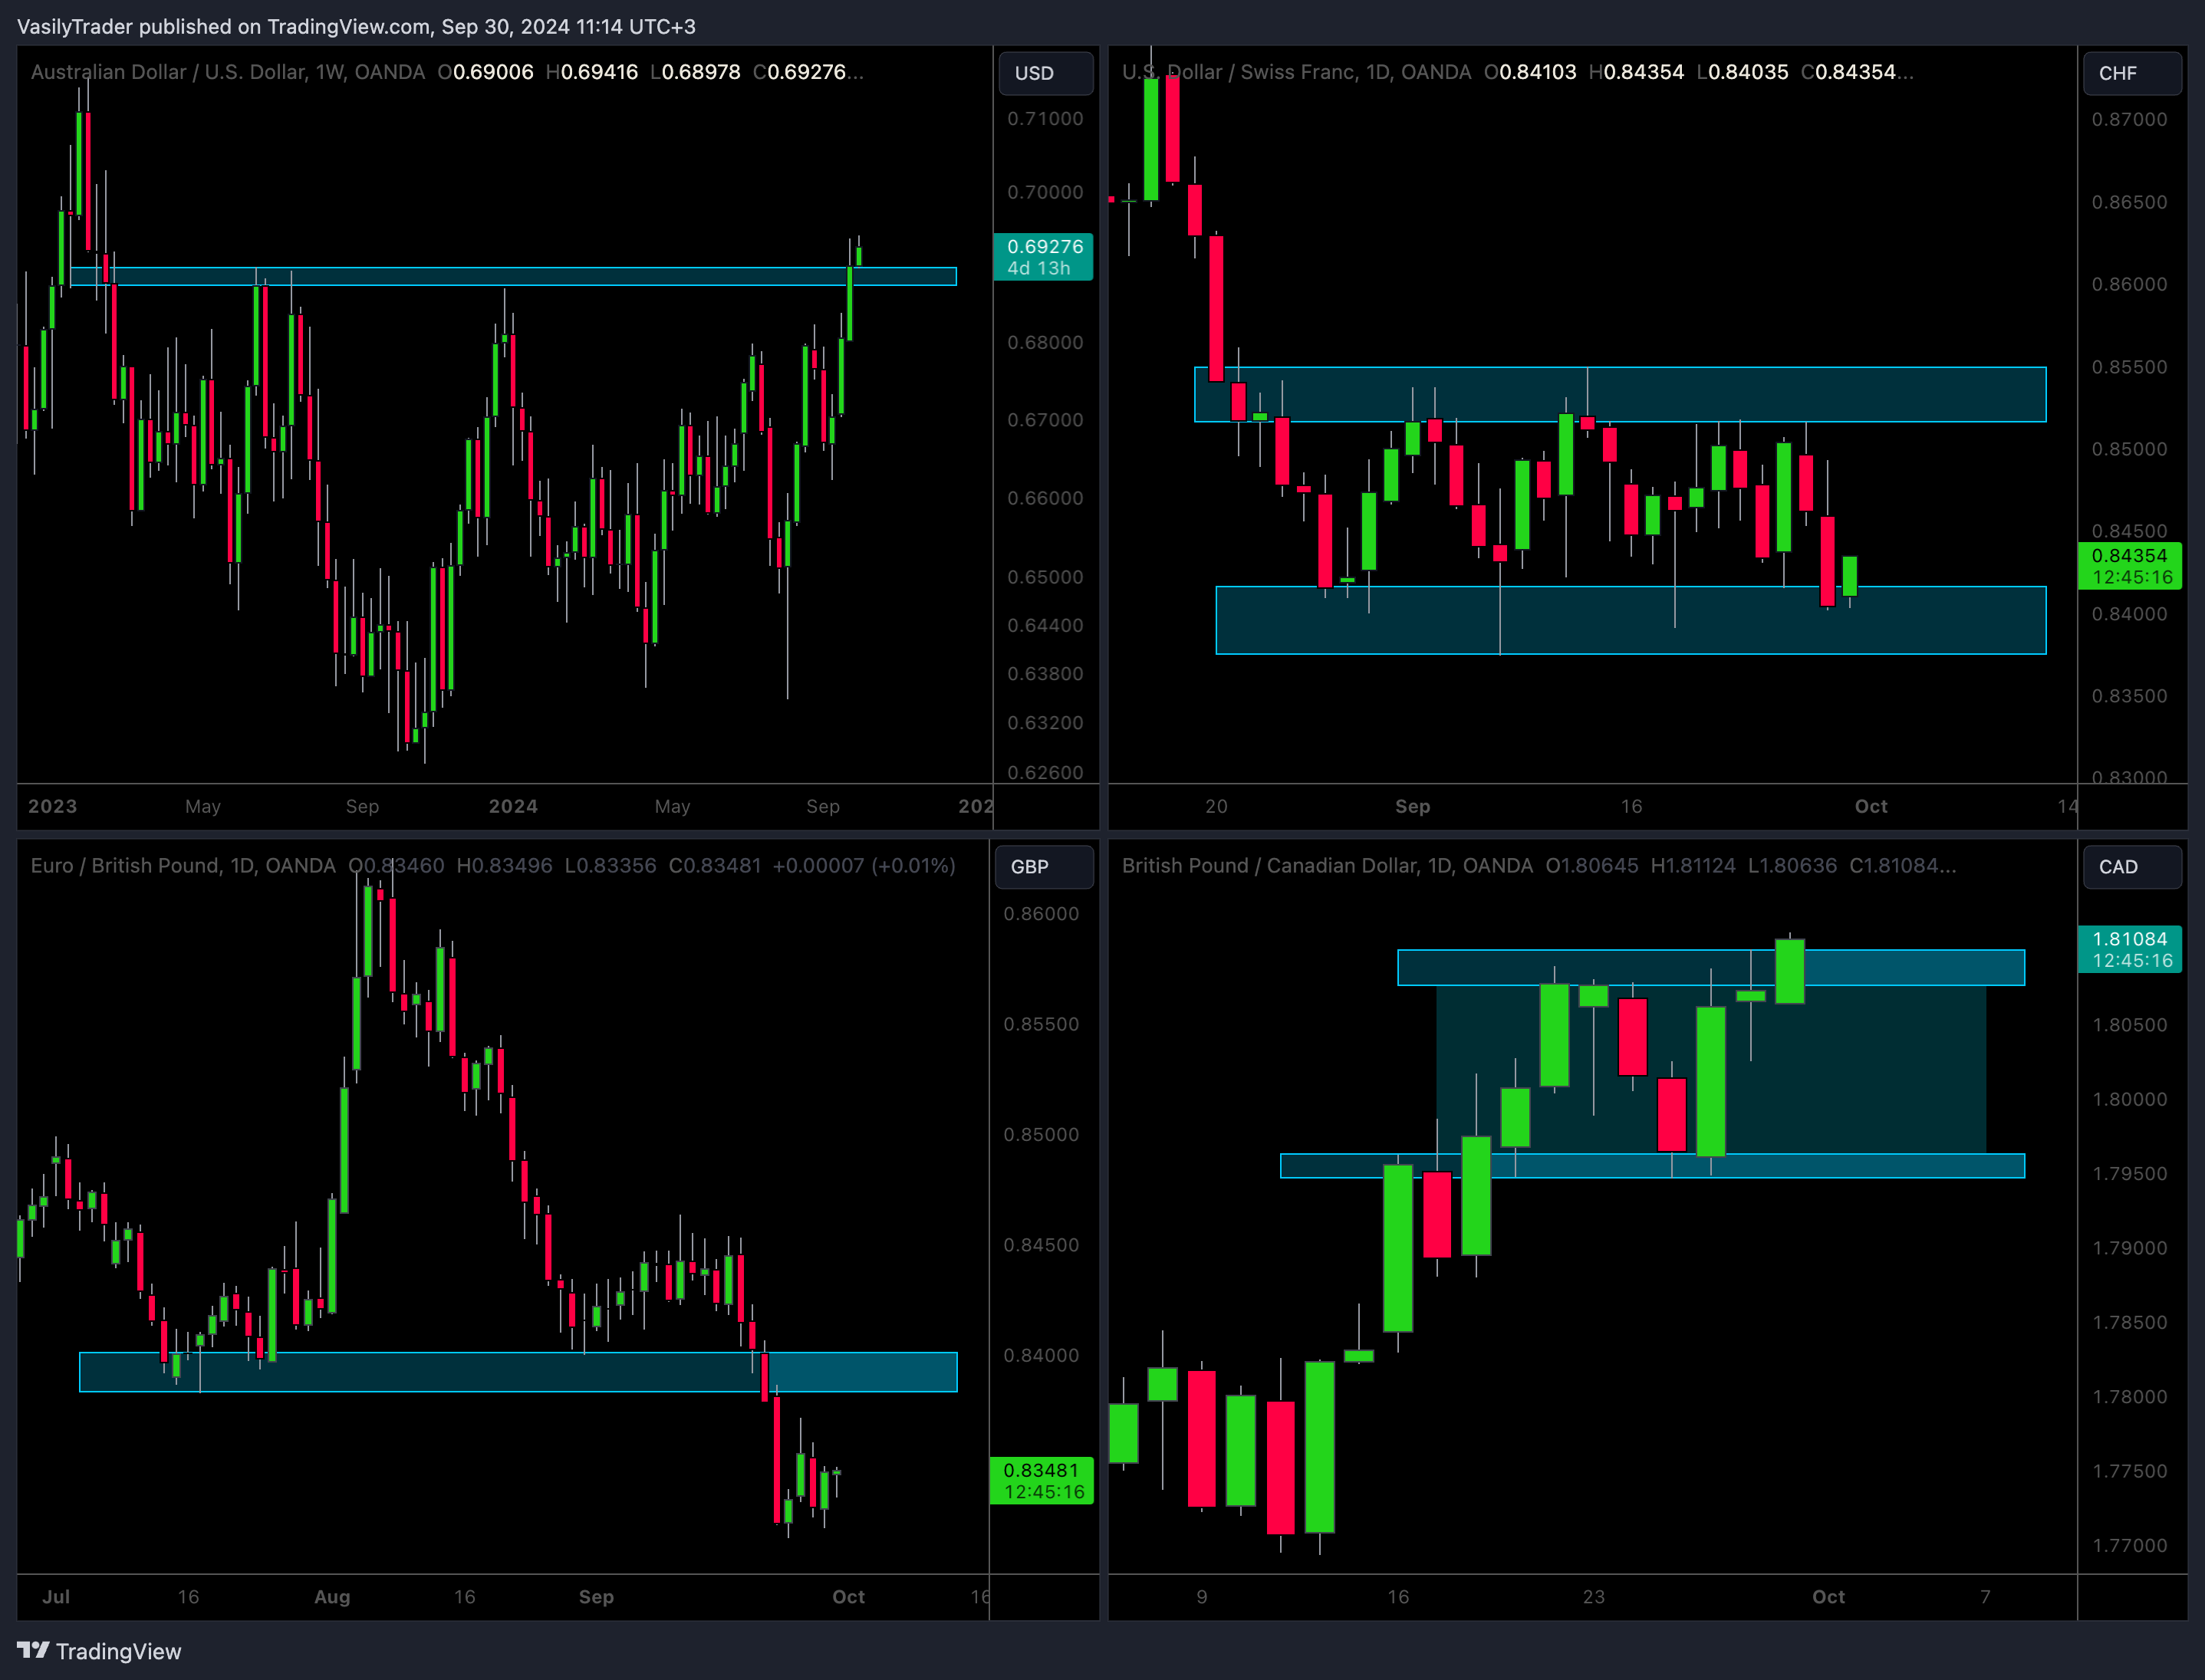
Task: Select the upper GBP/CAD resistance zone rectangle
Action: (x=1711, y=968)
